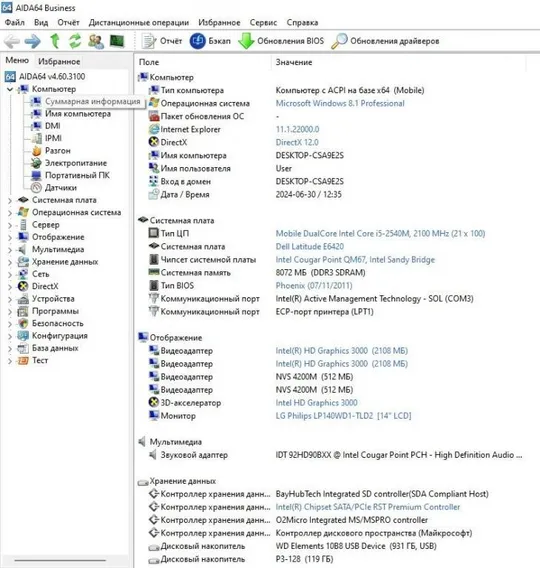
Task: Click the 3D-акселератор row icon
Action: pyautogui.click(x=154, y=402)
